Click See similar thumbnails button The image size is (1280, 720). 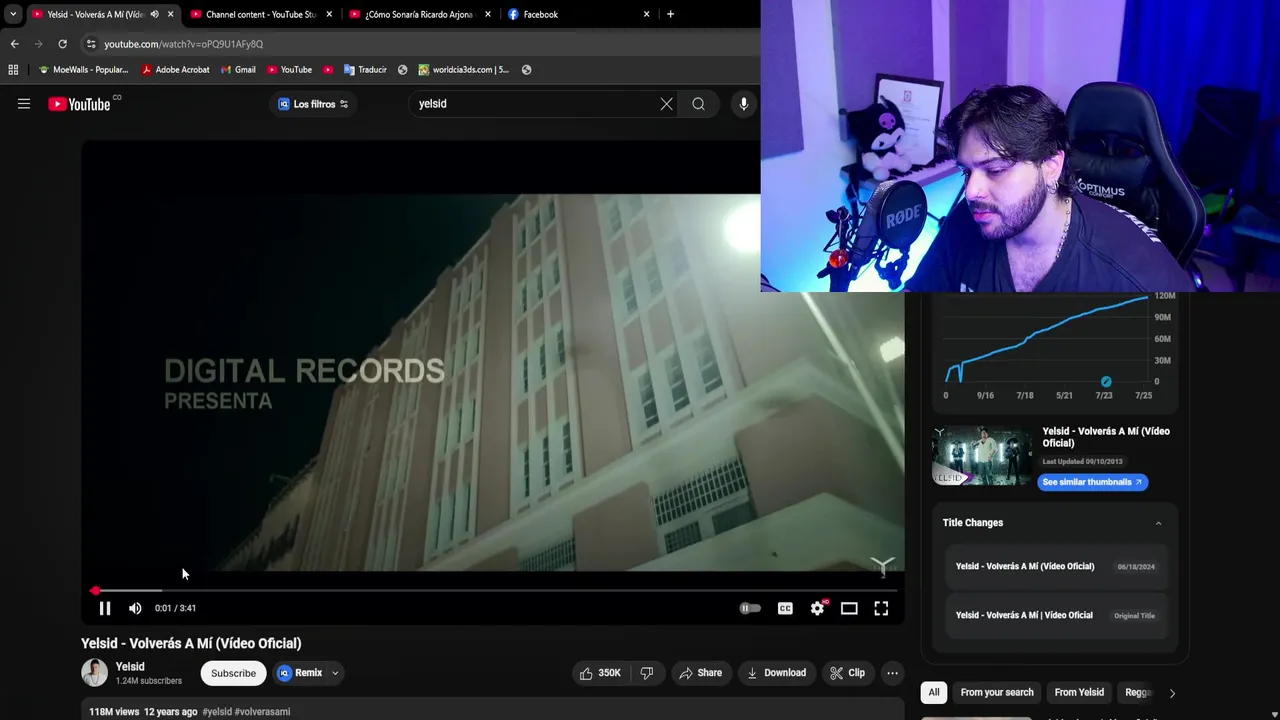pyautogui.click(x=1092, y=482)
